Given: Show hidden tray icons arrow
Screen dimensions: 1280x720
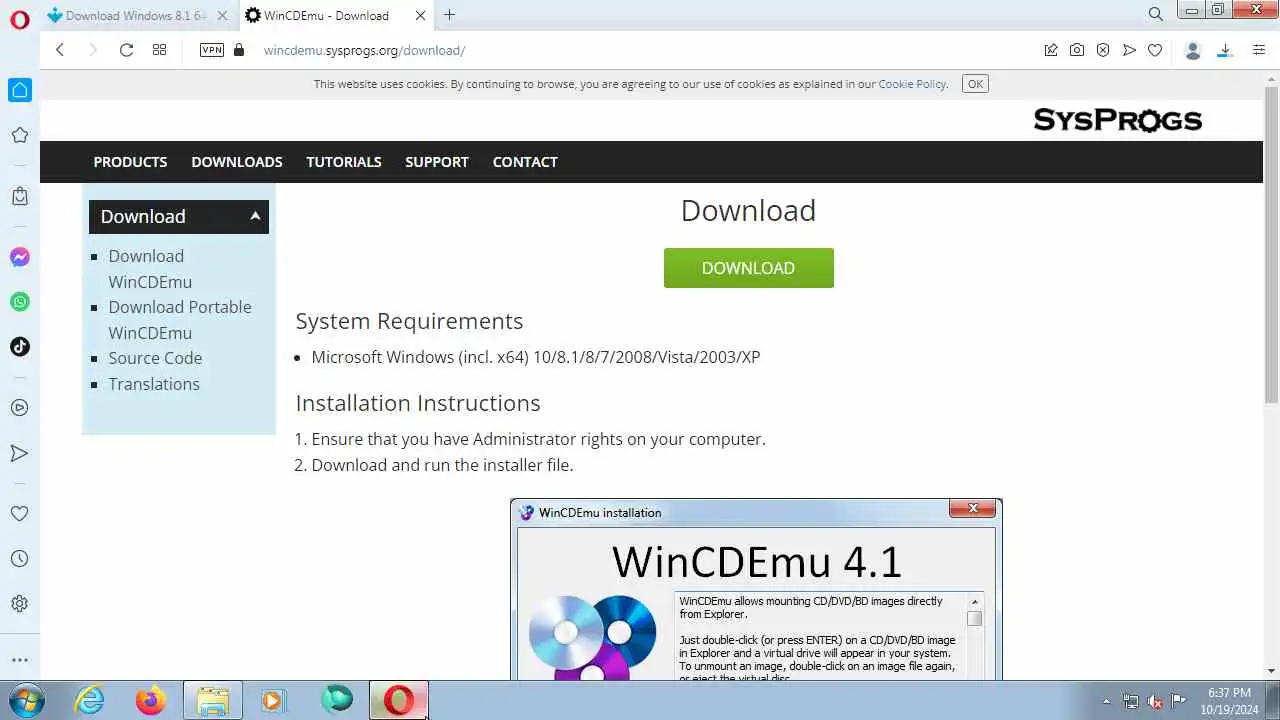Looking at the screenshot, I should (x=1106, y=701).
